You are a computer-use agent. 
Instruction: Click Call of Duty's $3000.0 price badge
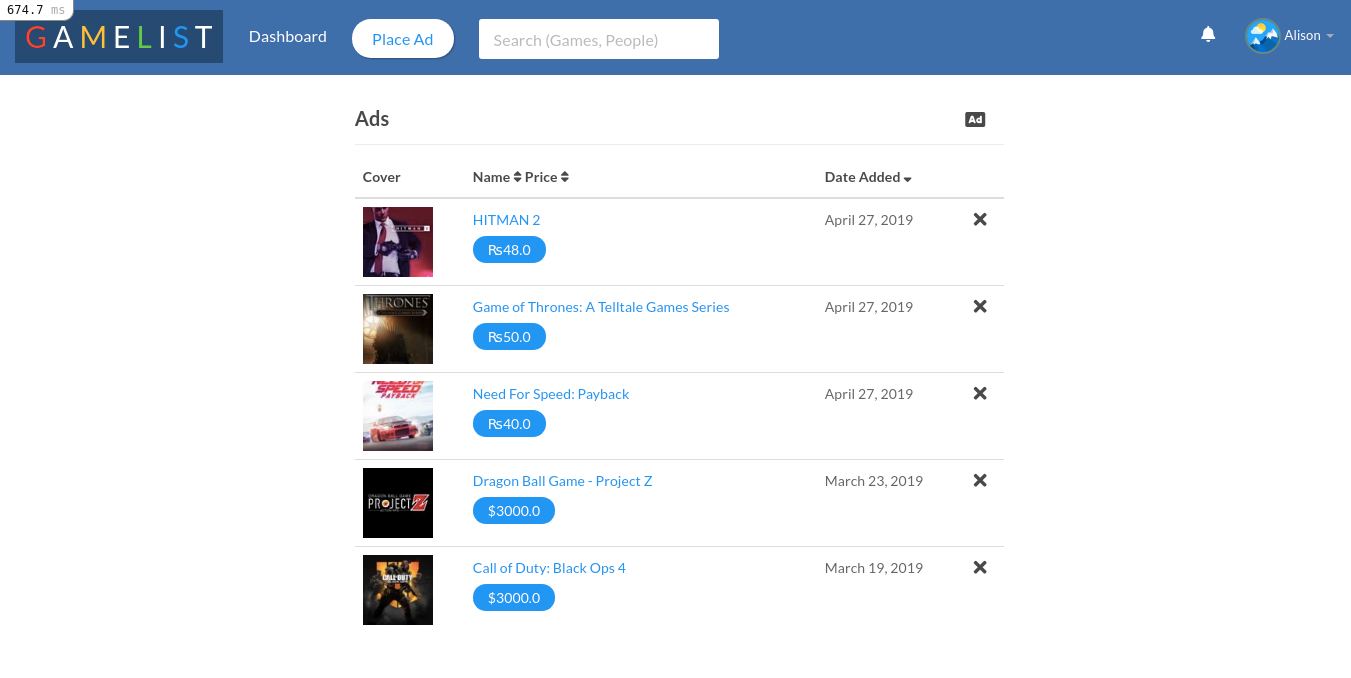point(514,598)
